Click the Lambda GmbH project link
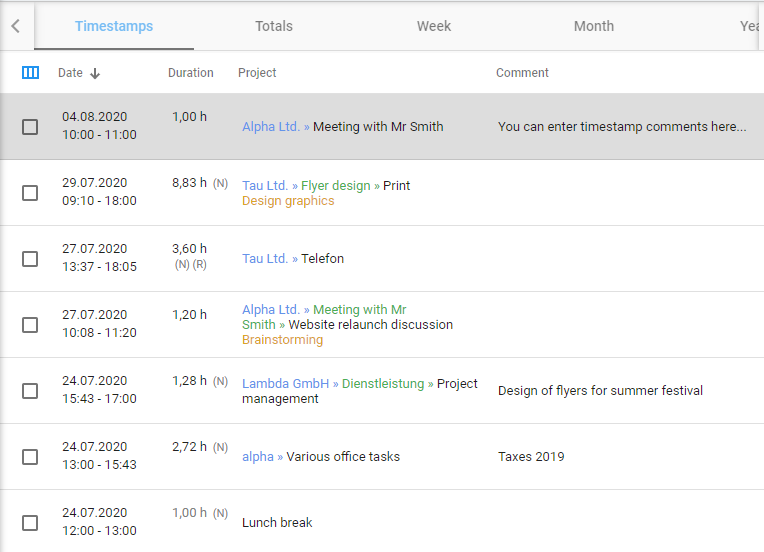This screenshot has height=552, width=764. pyautogui.click(x=285, y=384)
